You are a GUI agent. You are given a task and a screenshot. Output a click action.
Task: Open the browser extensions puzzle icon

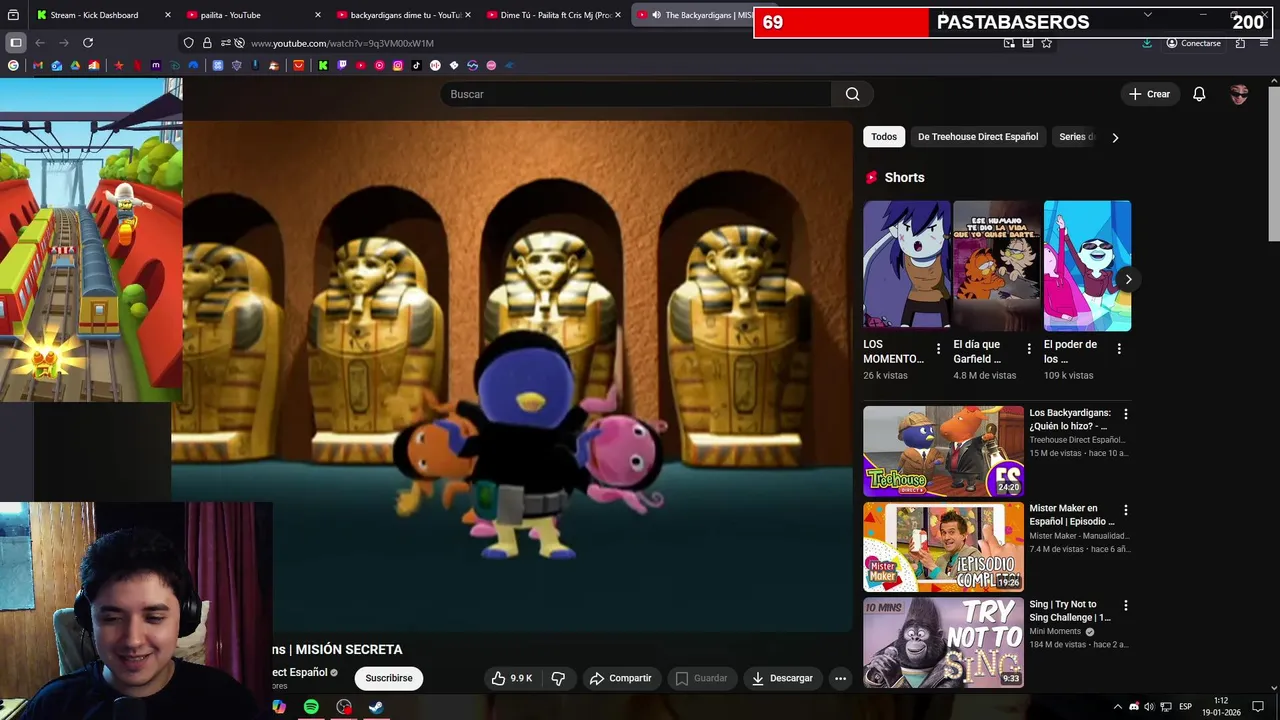pyautogui.click(x=1240, y=43)
